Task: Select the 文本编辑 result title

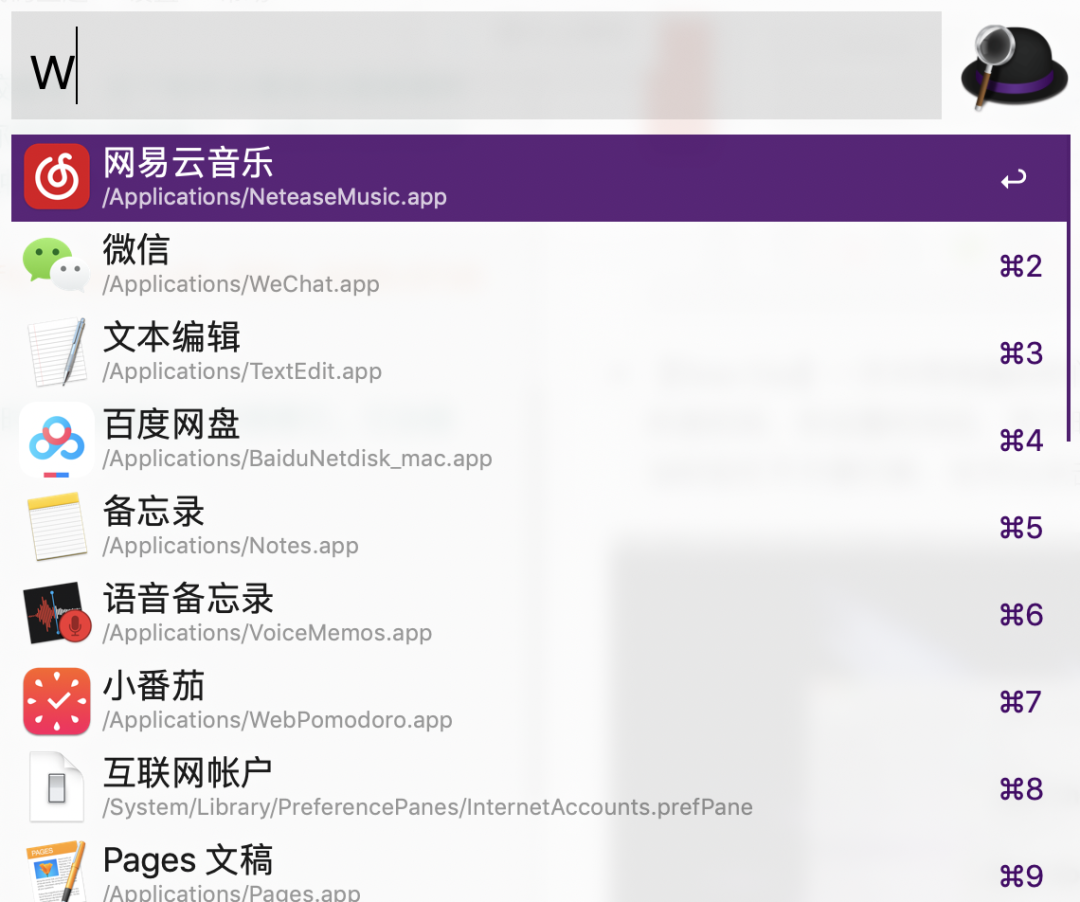Action: [x=172, y=337]
